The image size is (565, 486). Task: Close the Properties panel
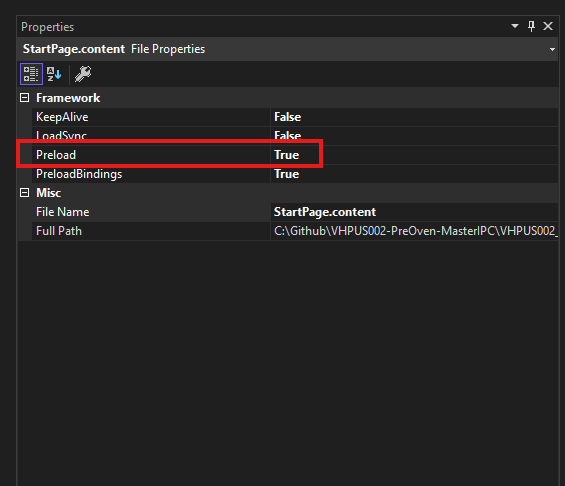pyautogui.click(x=548, y=26)
